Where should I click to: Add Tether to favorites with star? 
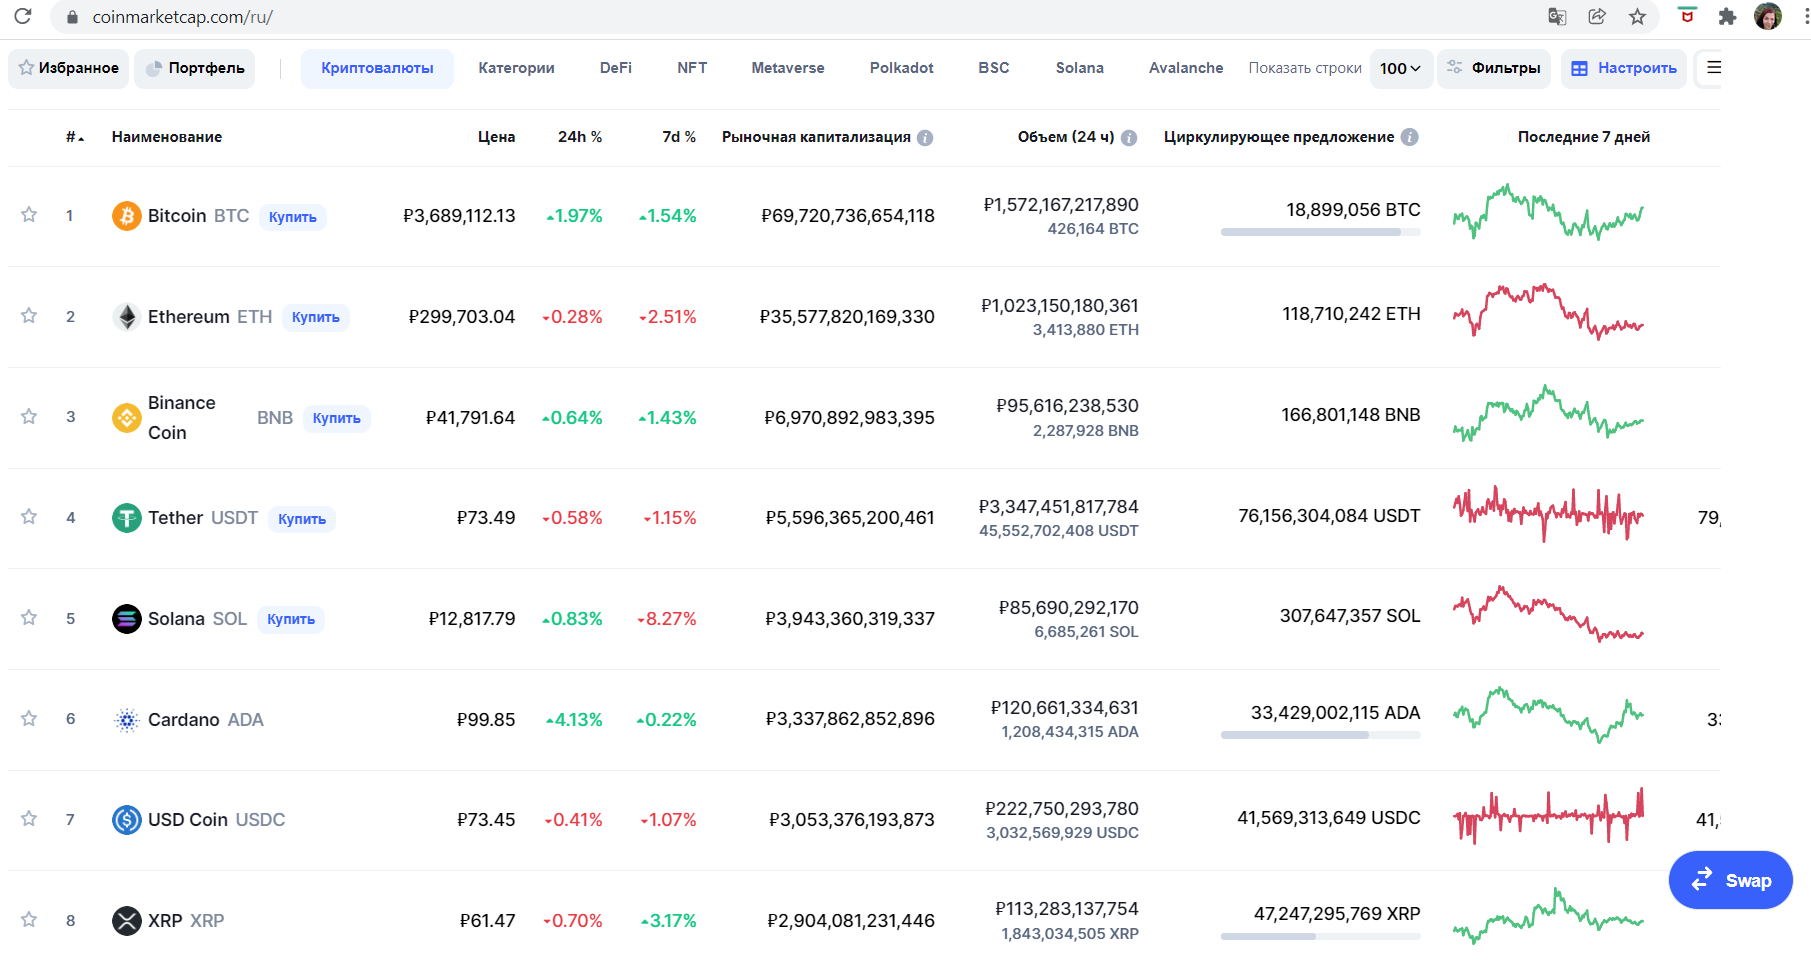coord(29,517)
